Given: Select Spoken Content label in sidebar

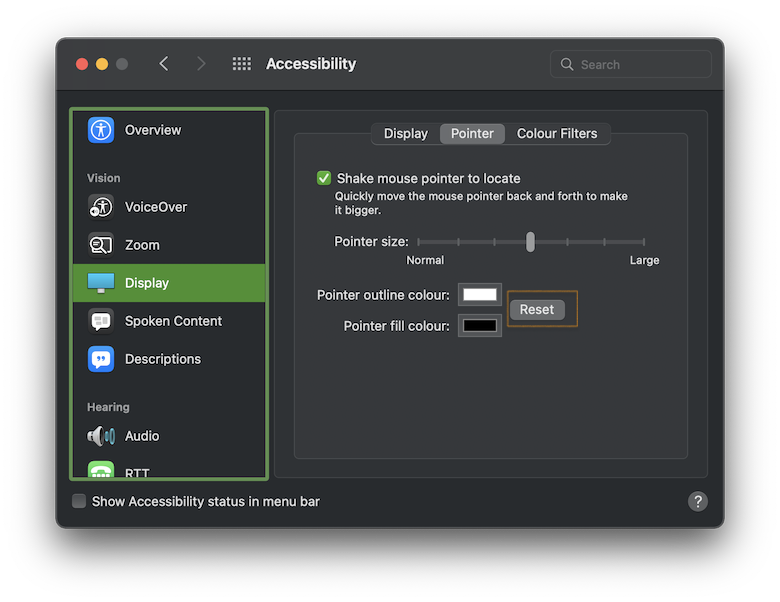Looking at the screenshot, I should click(x=173, y=321).
